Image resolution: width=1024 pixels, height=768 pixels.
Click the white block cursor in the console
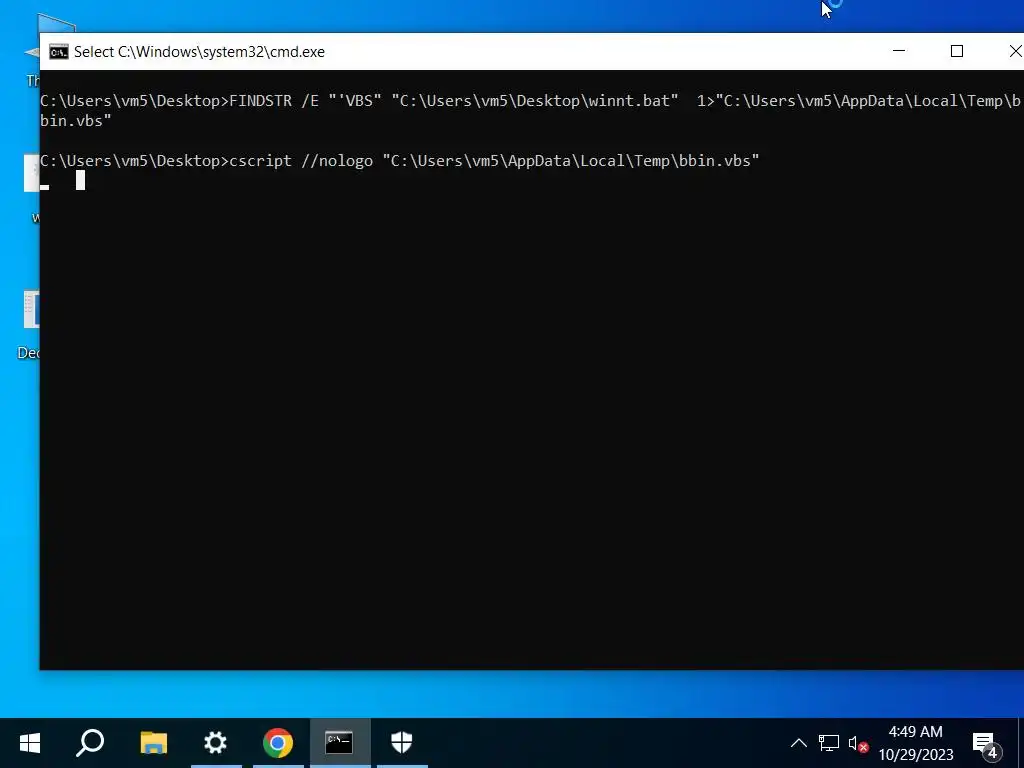pyautogui.click(x=80, y=180)
